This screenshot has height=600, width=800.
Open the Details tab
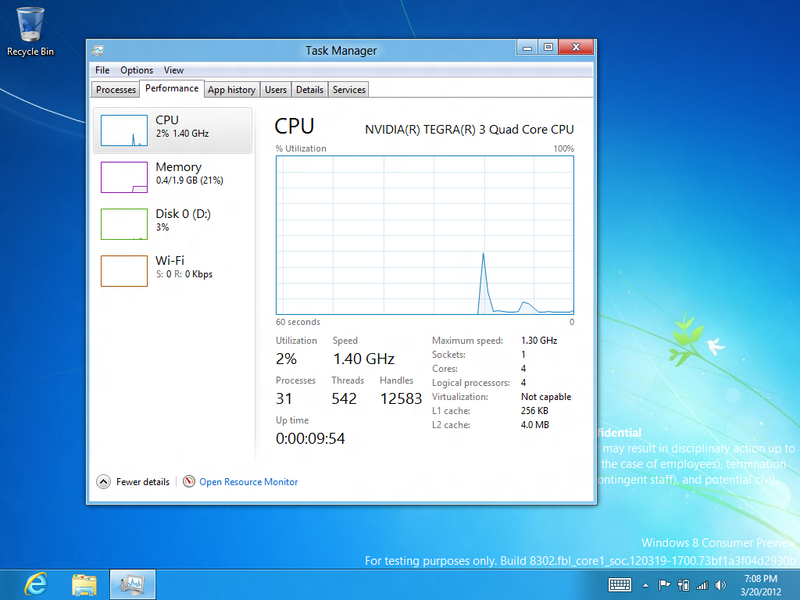tap(310, 89)
